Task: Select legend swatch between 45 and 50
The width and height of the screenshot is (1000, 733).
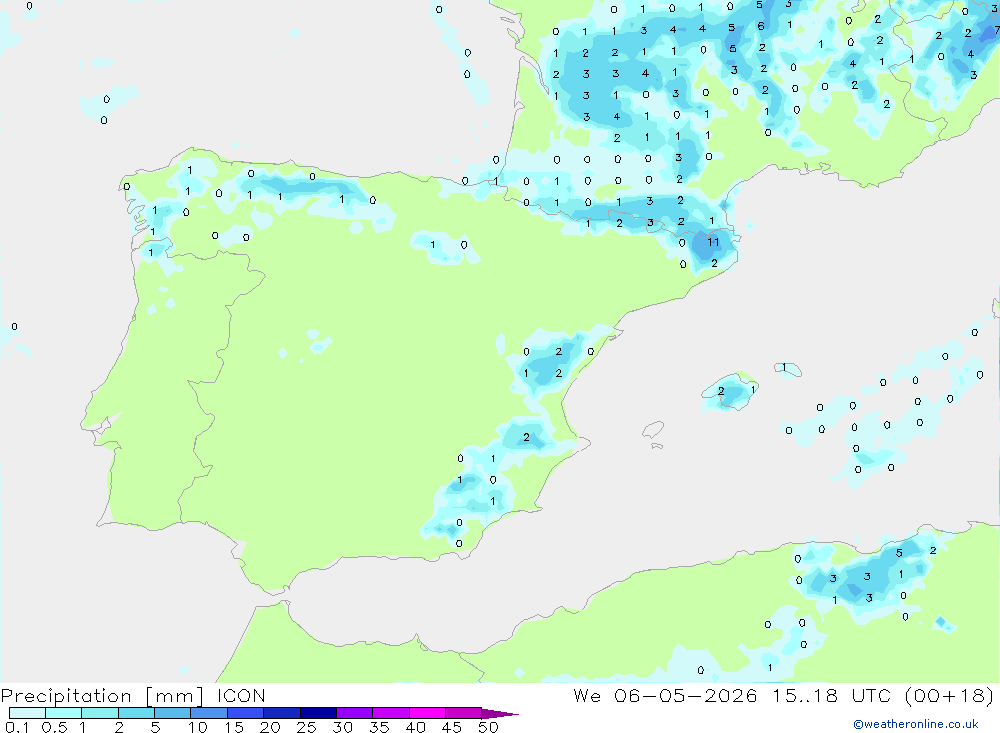Action: 463,713
